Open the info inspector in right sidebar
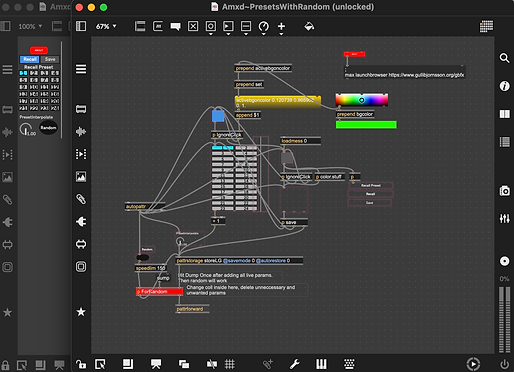The width and height of the screenshot is (514, 372). [x=504, y=86]
